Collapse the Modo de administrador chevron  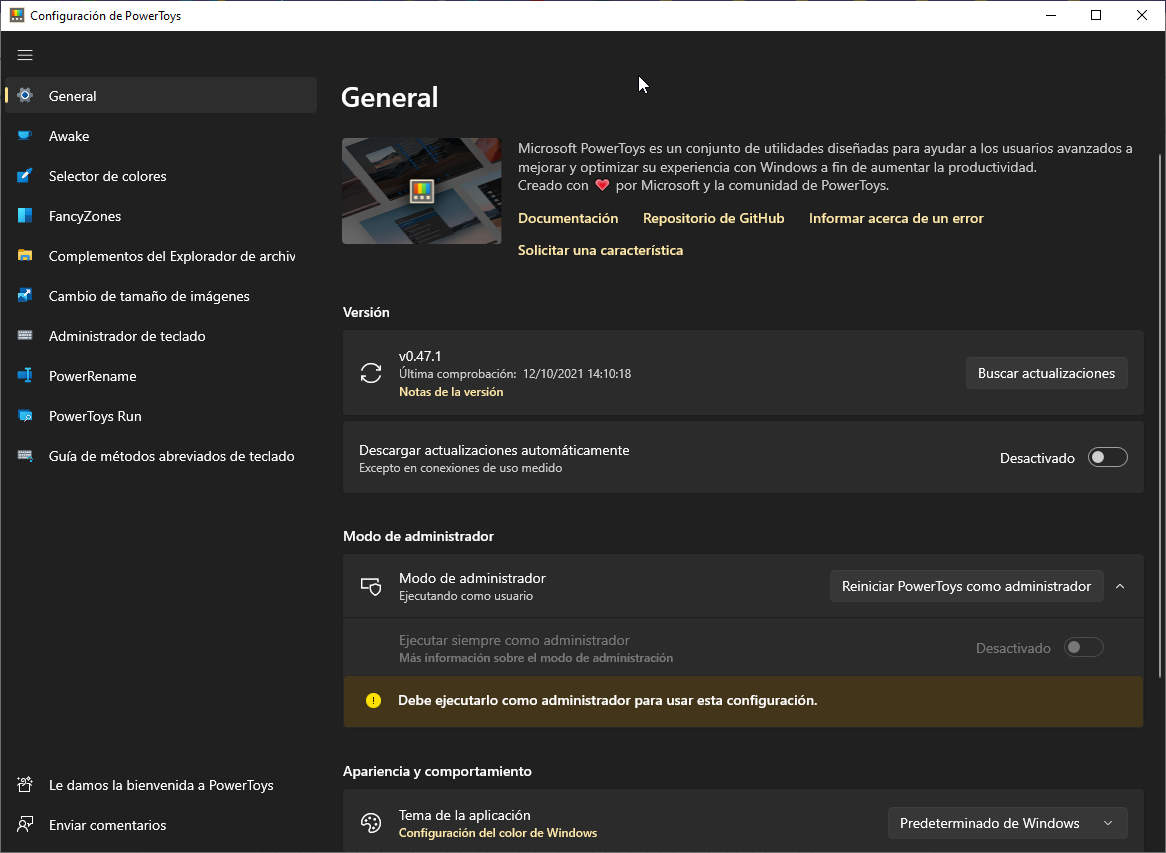tap(1120, 586)
